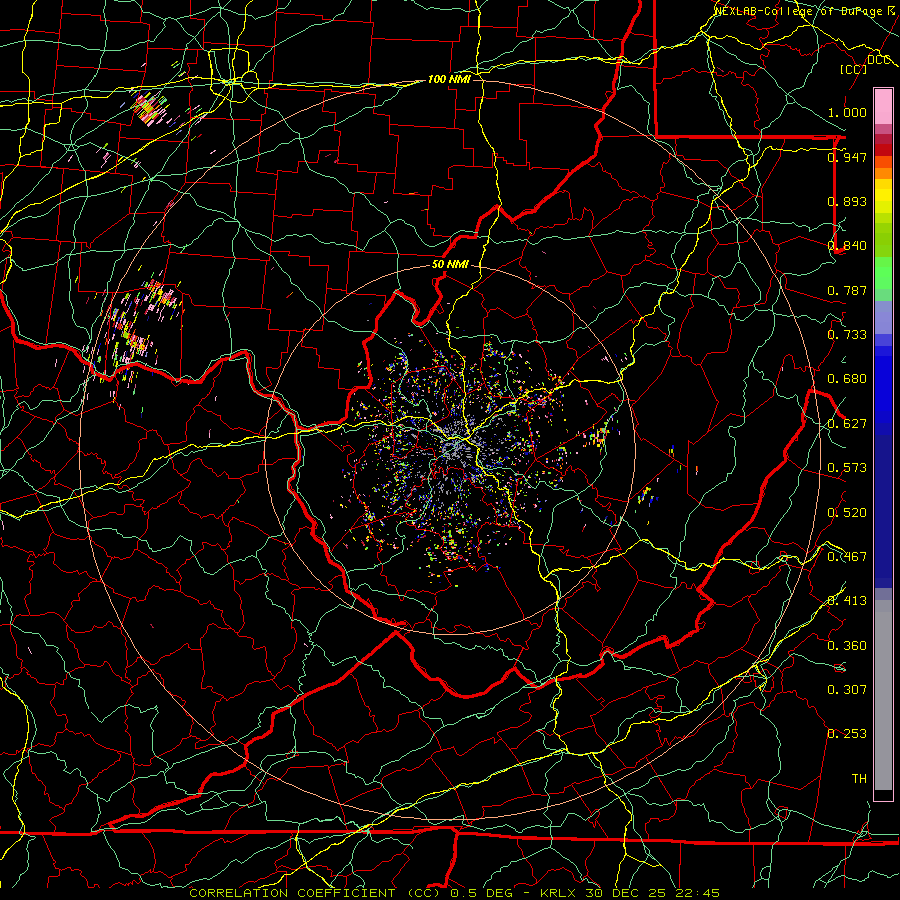The image size is (900, 900).
Task: Select the 0.840 scale value
Action: pos(847,246)
